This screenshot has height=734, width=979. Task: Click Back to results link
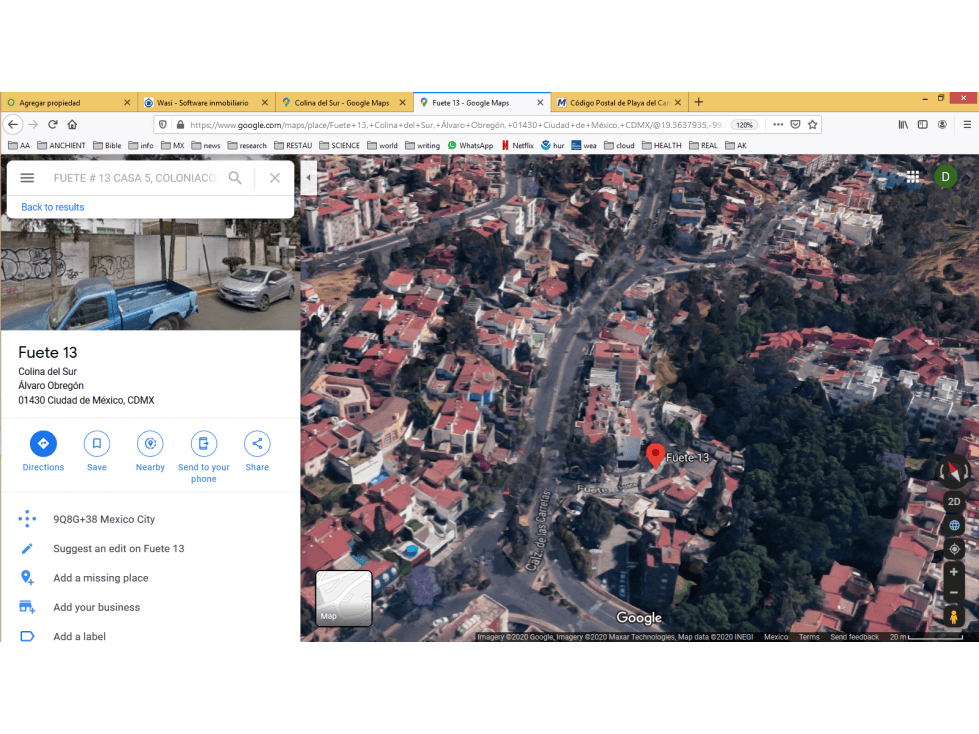(x=52, y=207)
